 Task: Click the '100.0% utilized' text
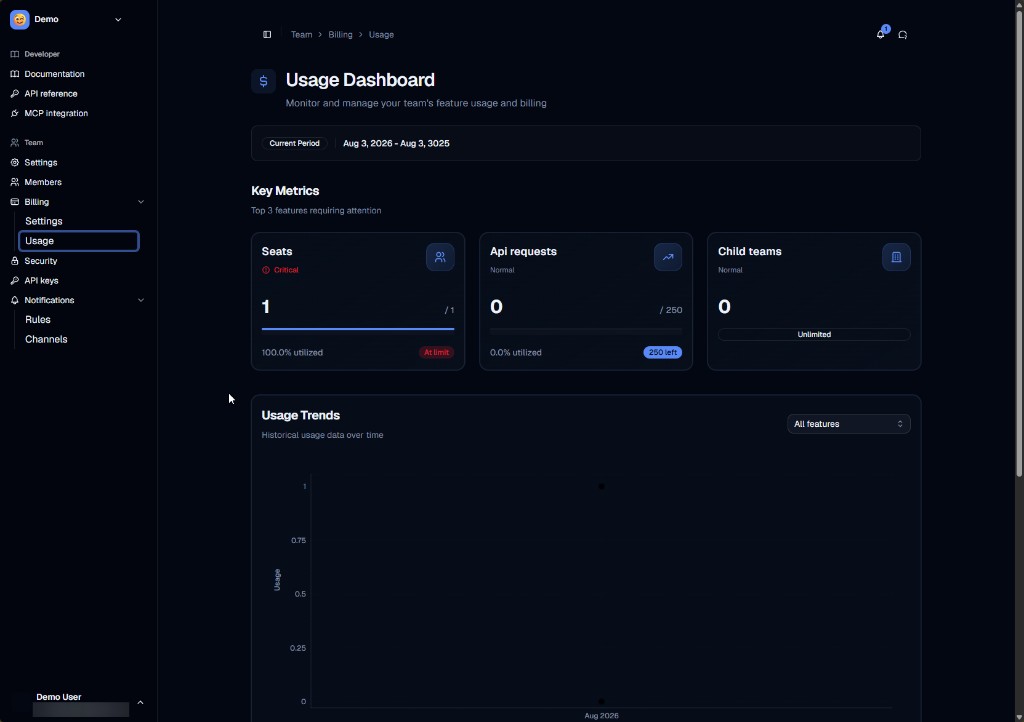coord(292,353)
